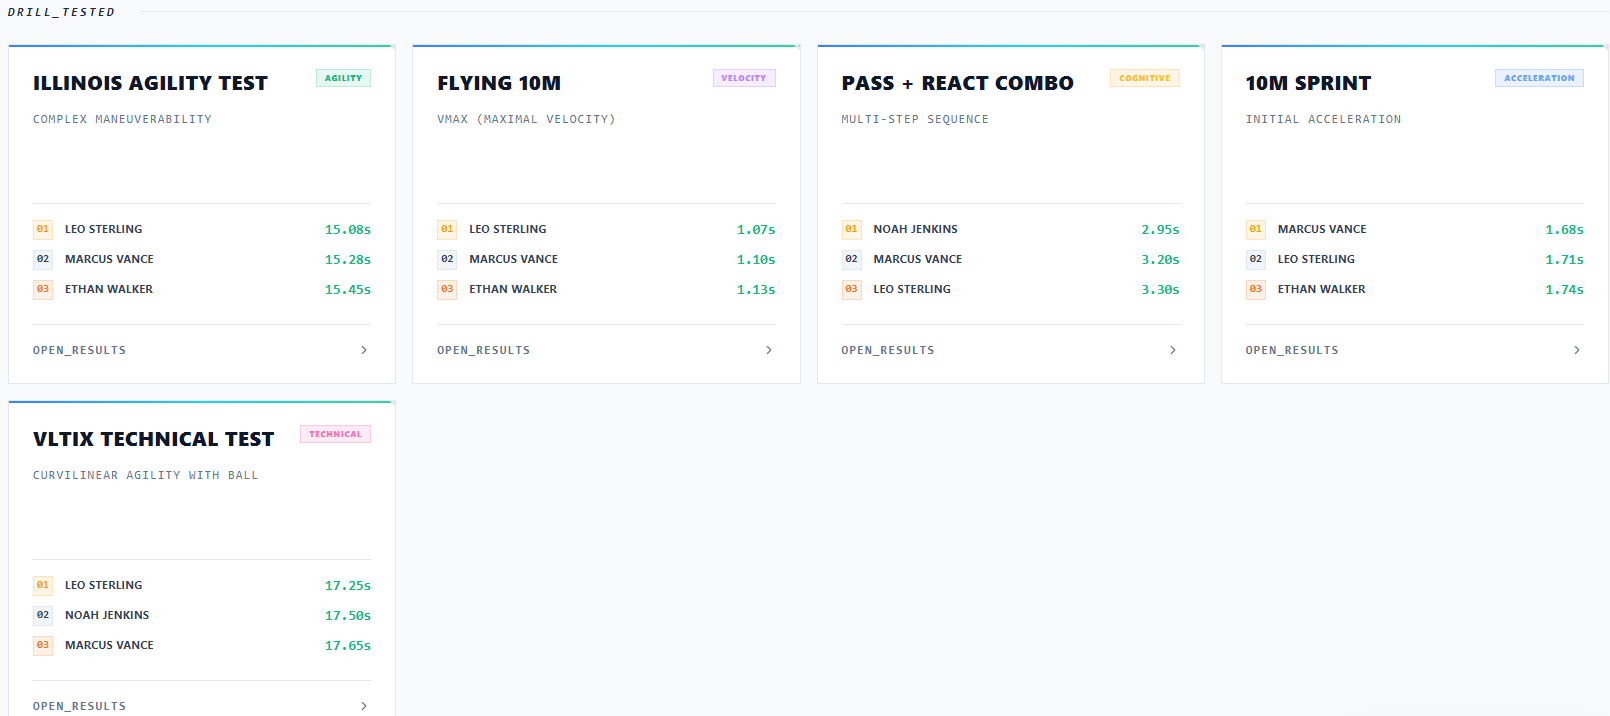Click the 15.08s time for Leo Sterling

[348, 229]
